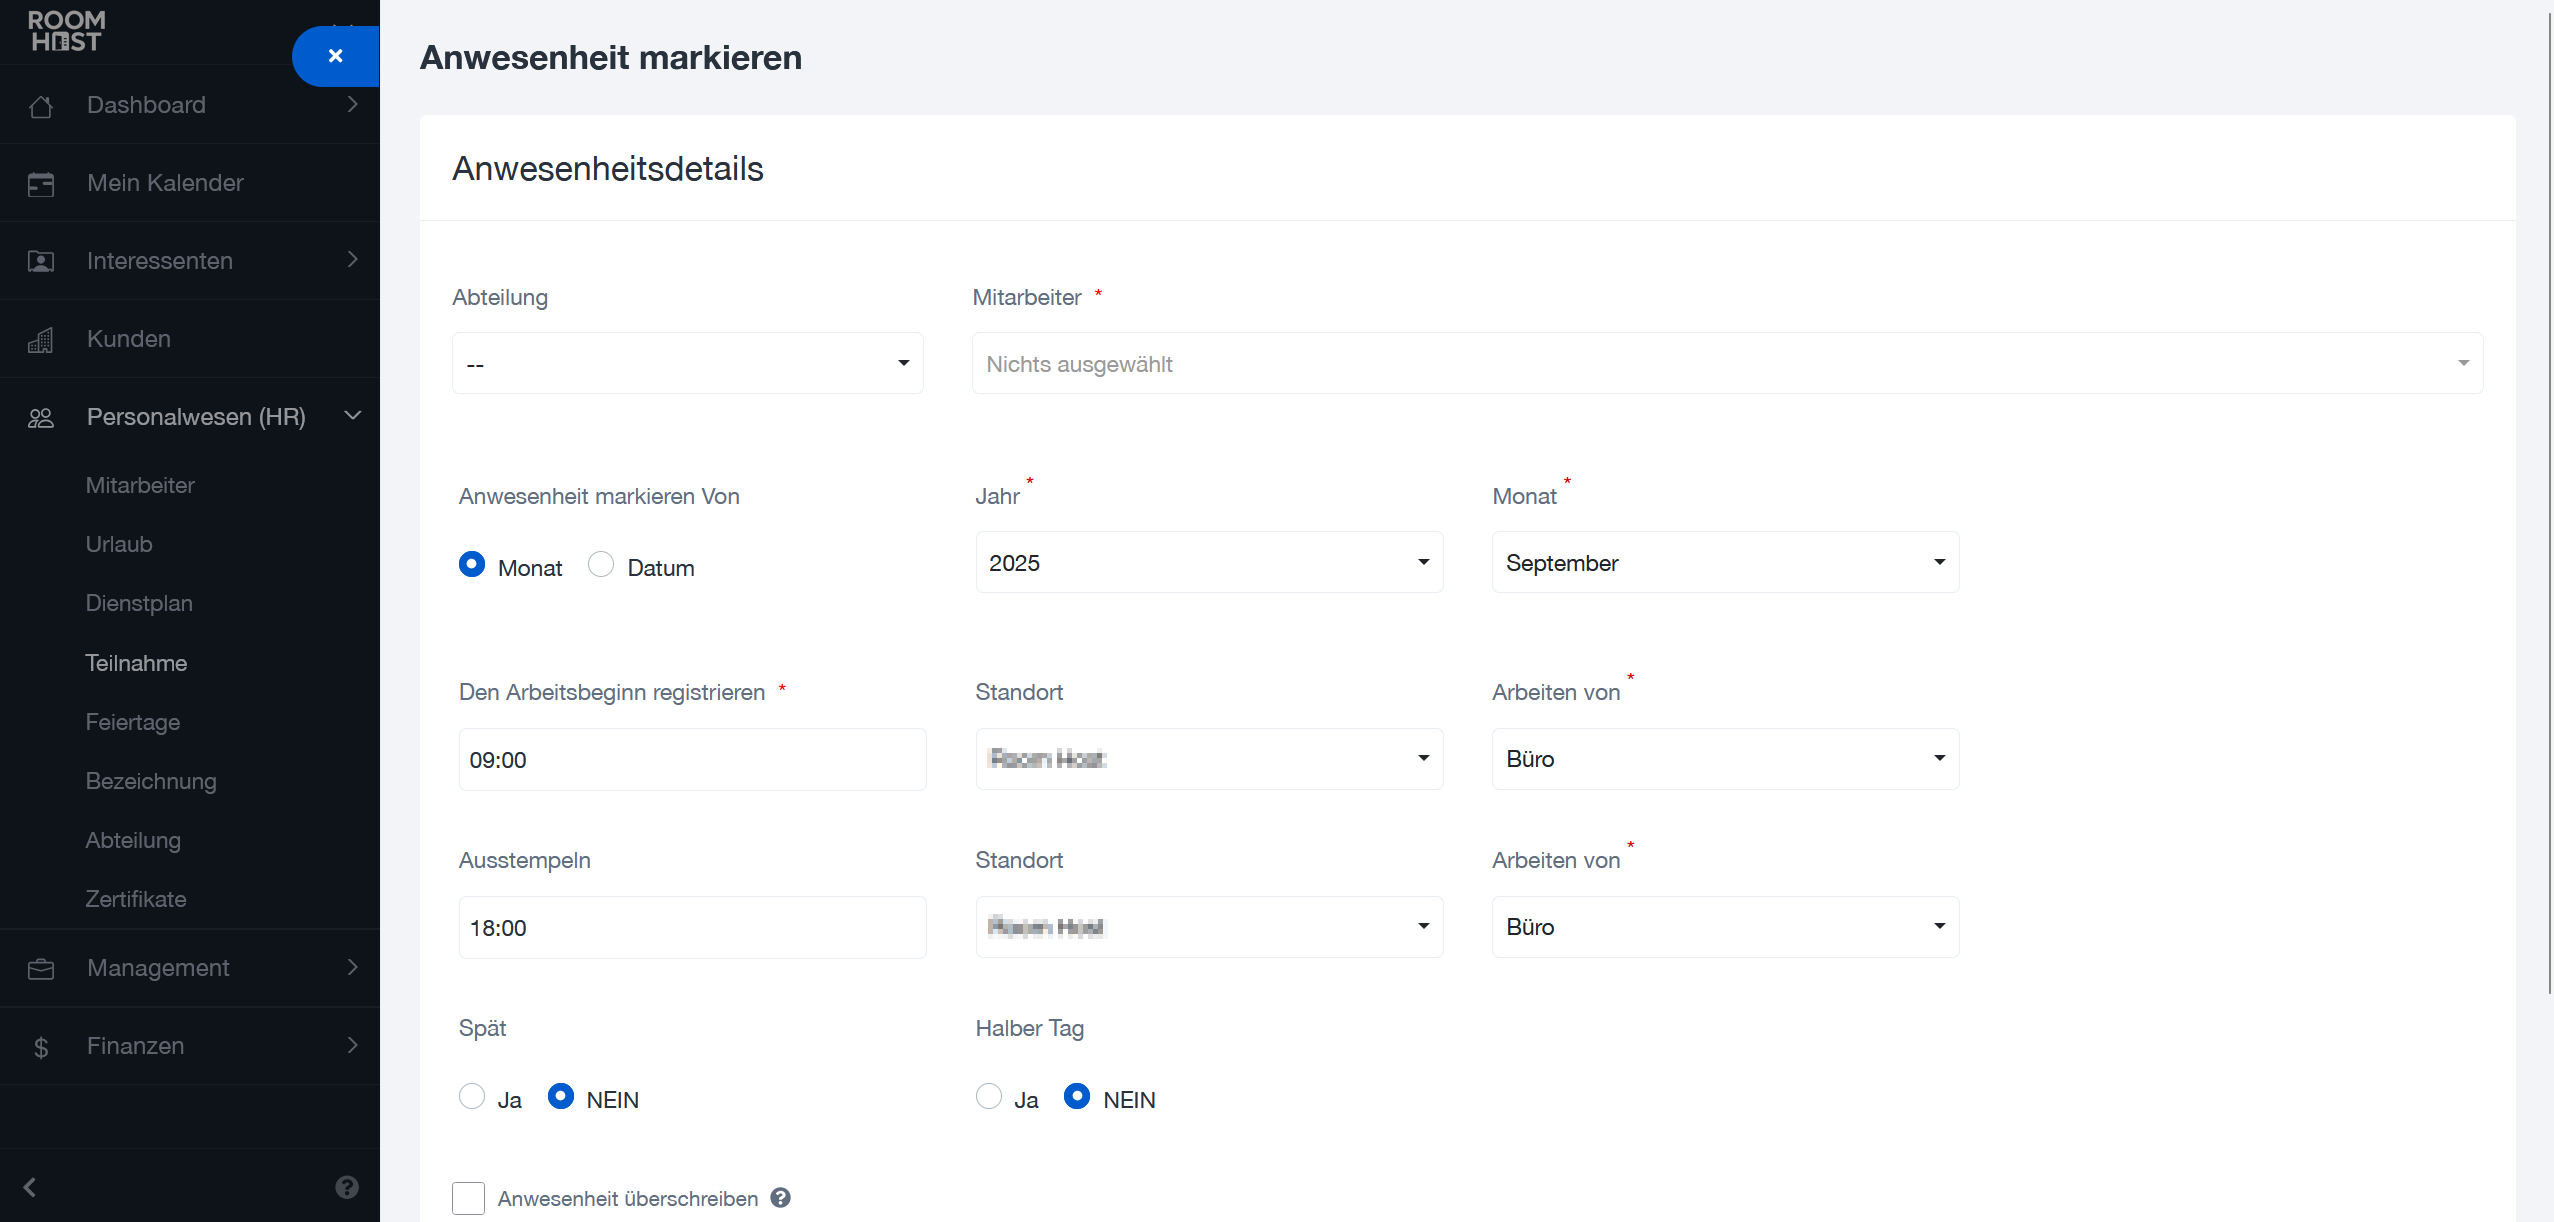This screenshot has width=2554, height=1222.
Task: Open the Urlaub submenu item
Action: click(x=119, y=544)
